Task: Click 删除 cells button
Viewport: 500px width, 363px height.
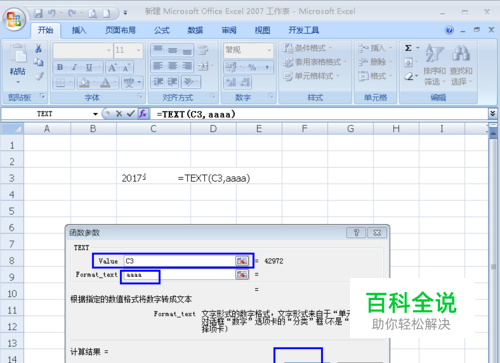Action: [375, 62]
